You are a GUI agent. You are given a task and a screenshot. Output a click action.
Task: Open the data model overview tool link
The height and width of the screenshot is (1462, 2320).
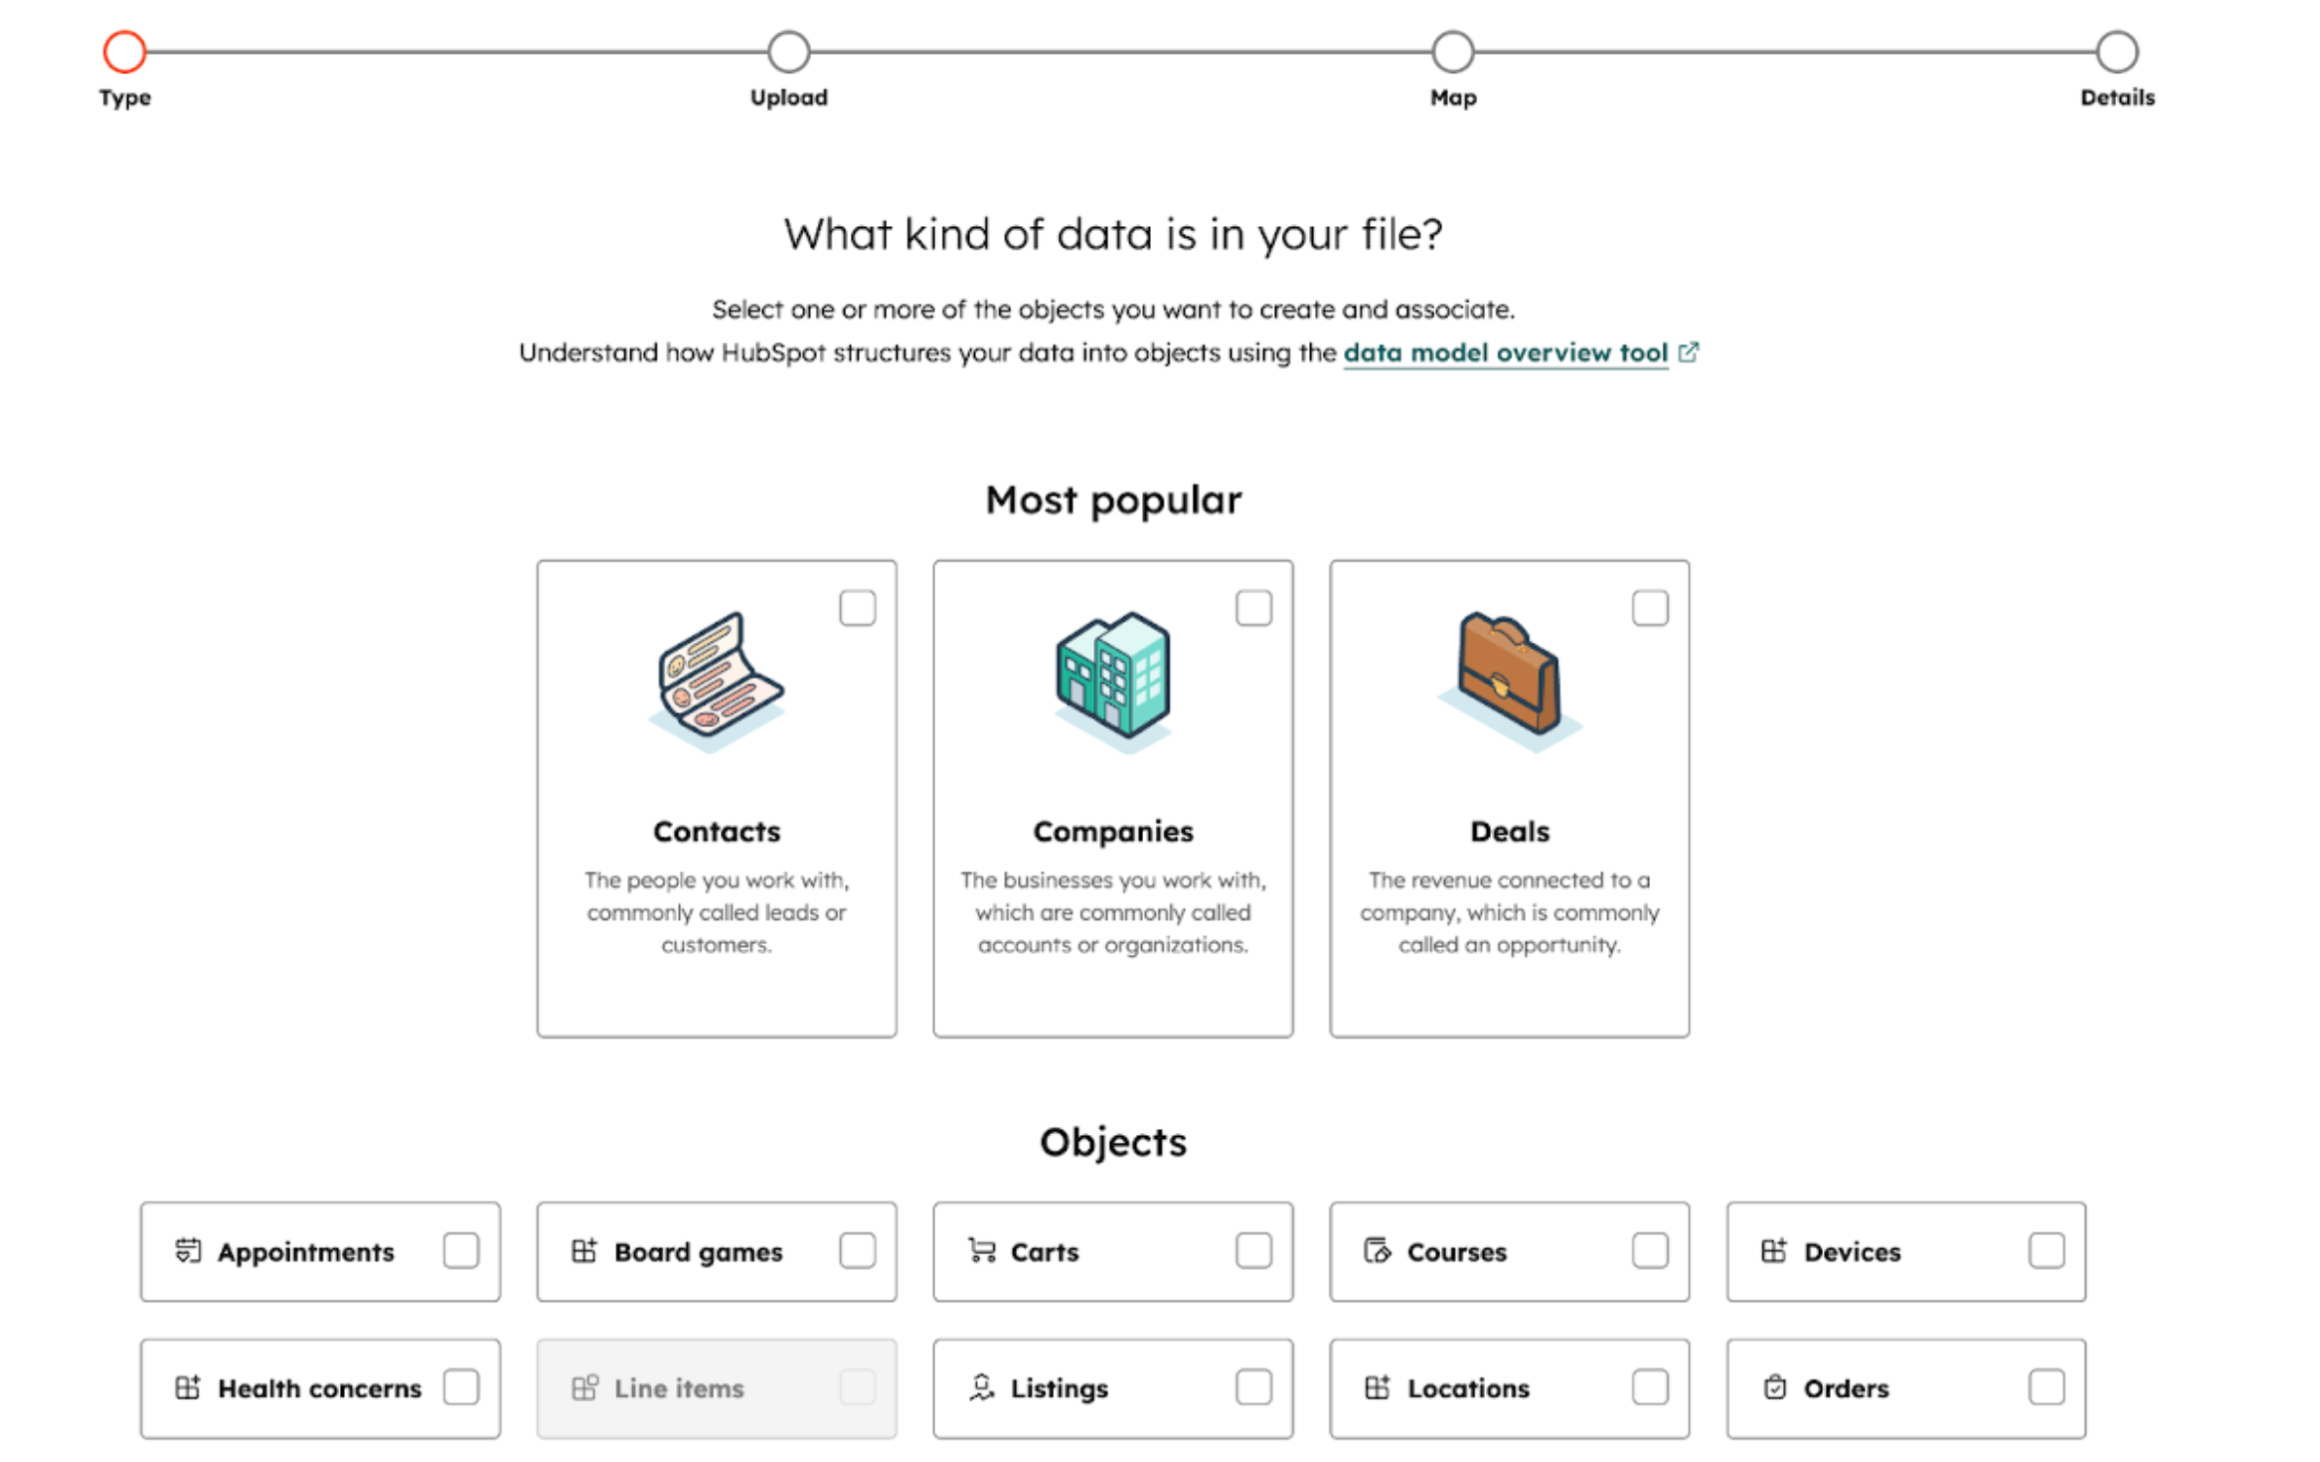point(1505,353)
